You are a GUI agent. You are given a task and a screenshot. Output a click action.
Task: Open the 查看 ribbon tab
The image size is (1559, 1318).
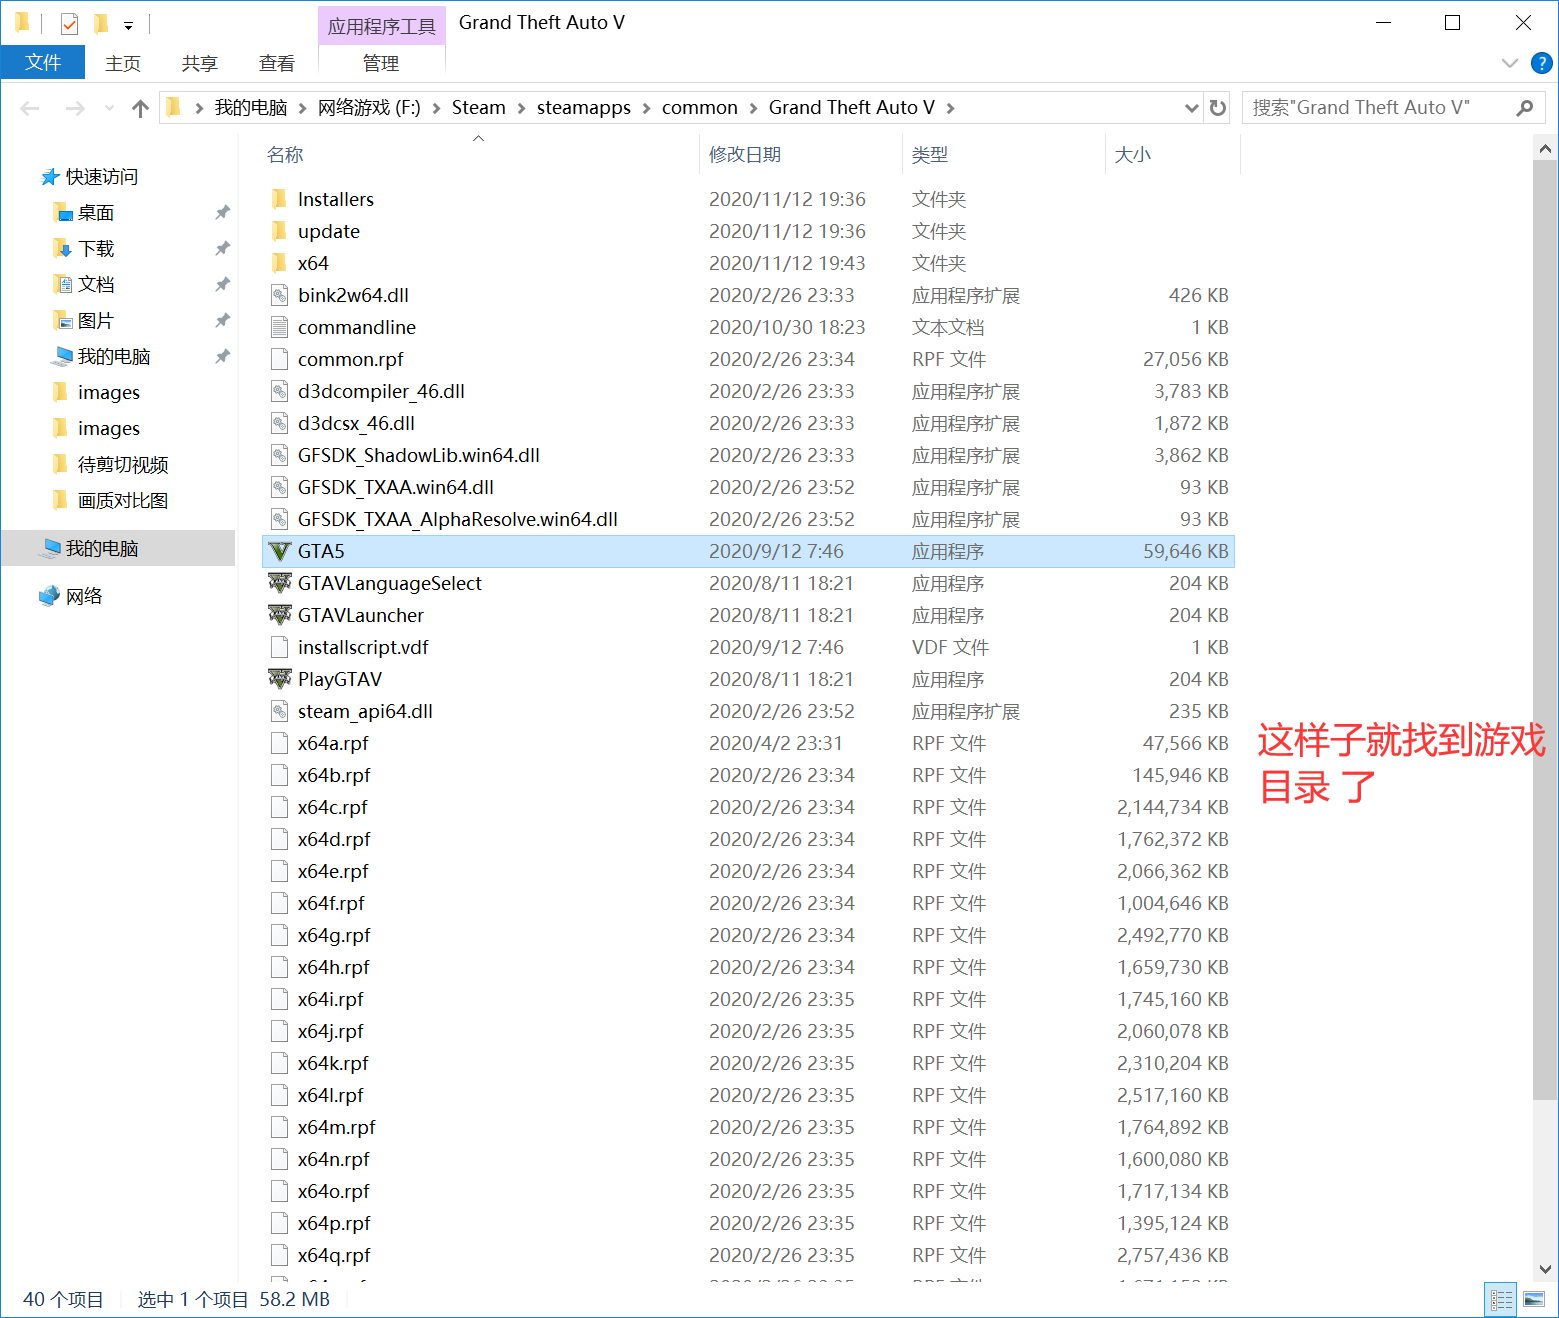point(277,63)
